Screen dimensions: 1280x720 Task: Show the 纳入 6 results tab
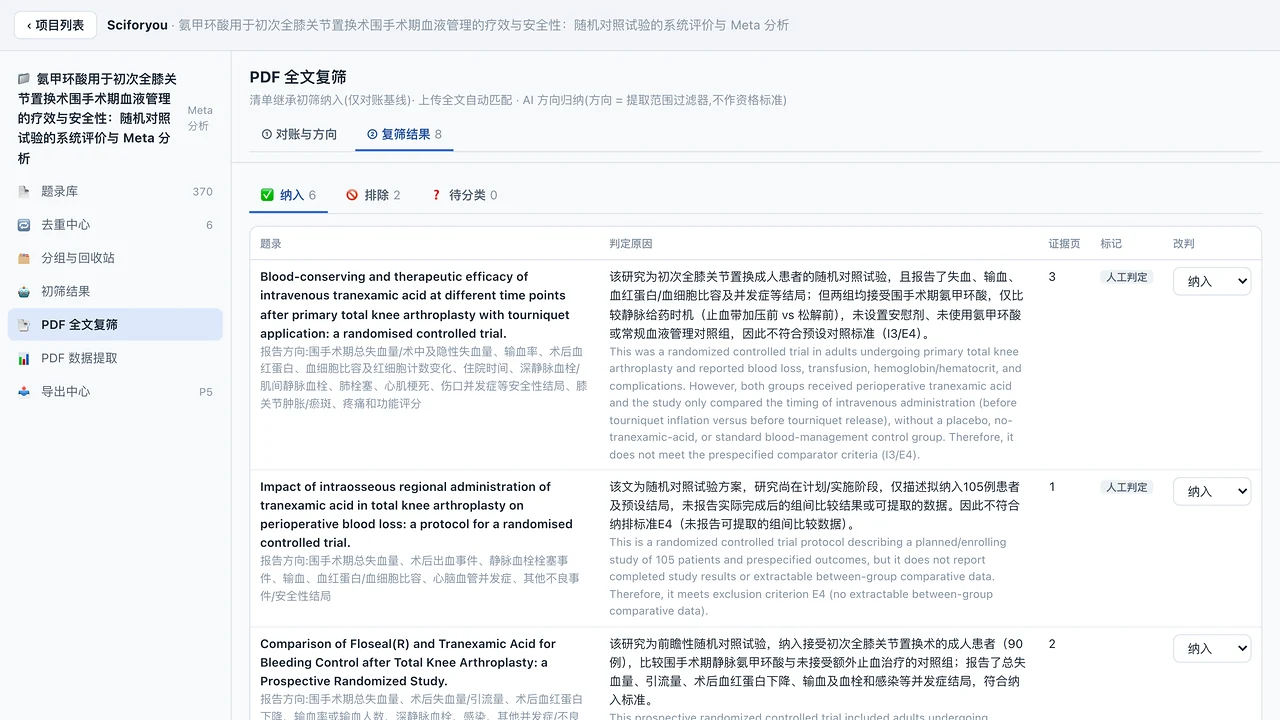pos(288,195)
